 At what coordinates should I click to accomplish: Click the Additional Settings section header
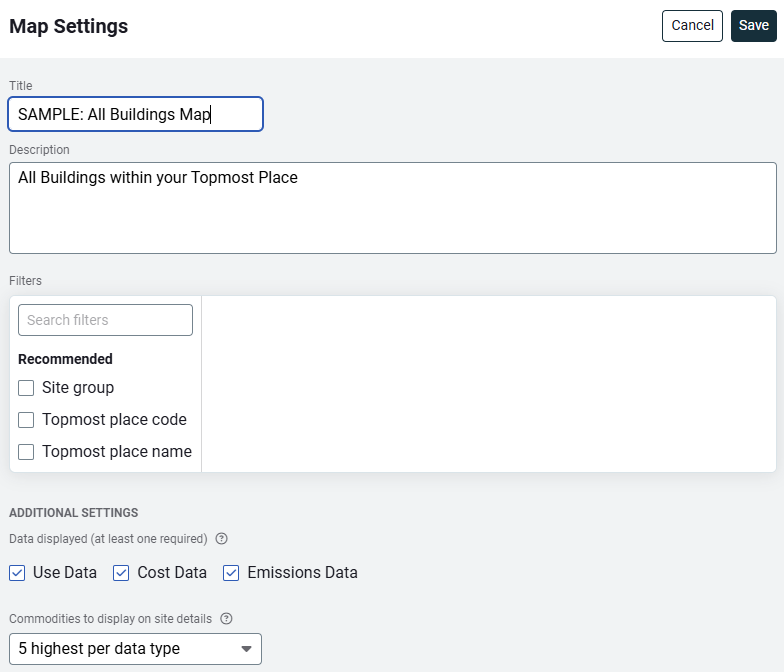[73, 513]
